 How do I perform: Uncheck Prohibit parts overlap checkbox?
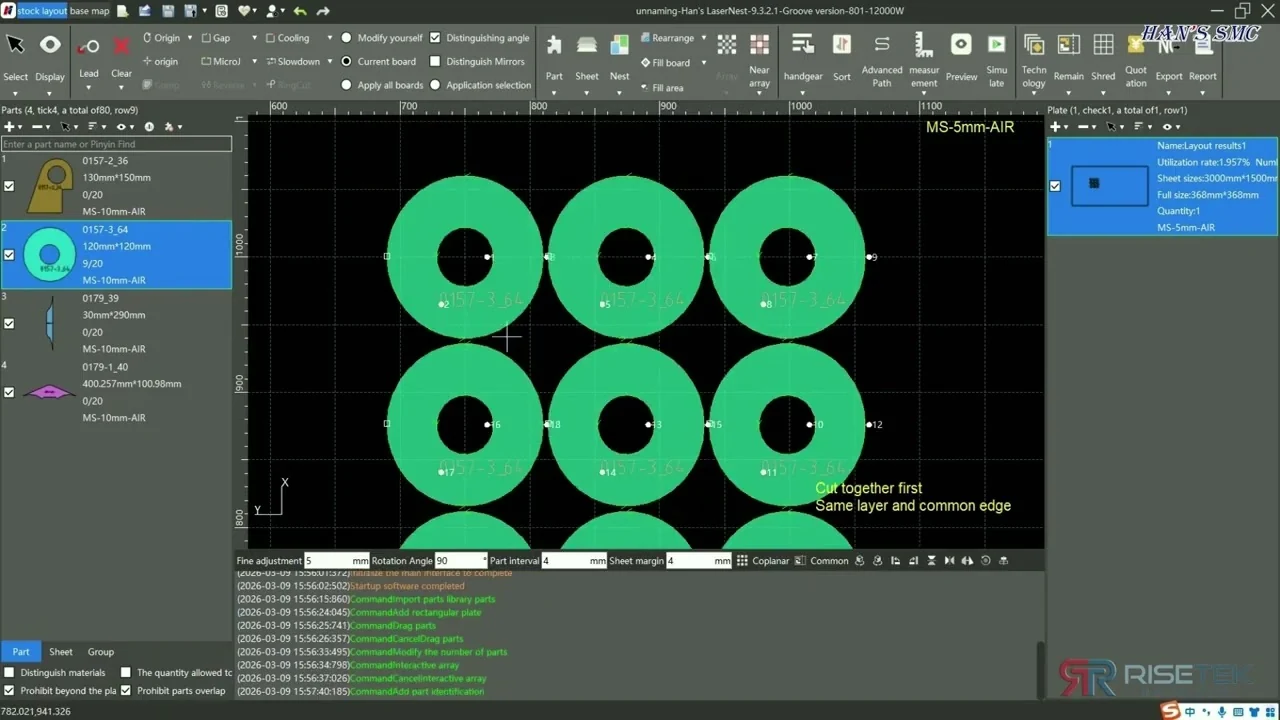pos(126,690)
